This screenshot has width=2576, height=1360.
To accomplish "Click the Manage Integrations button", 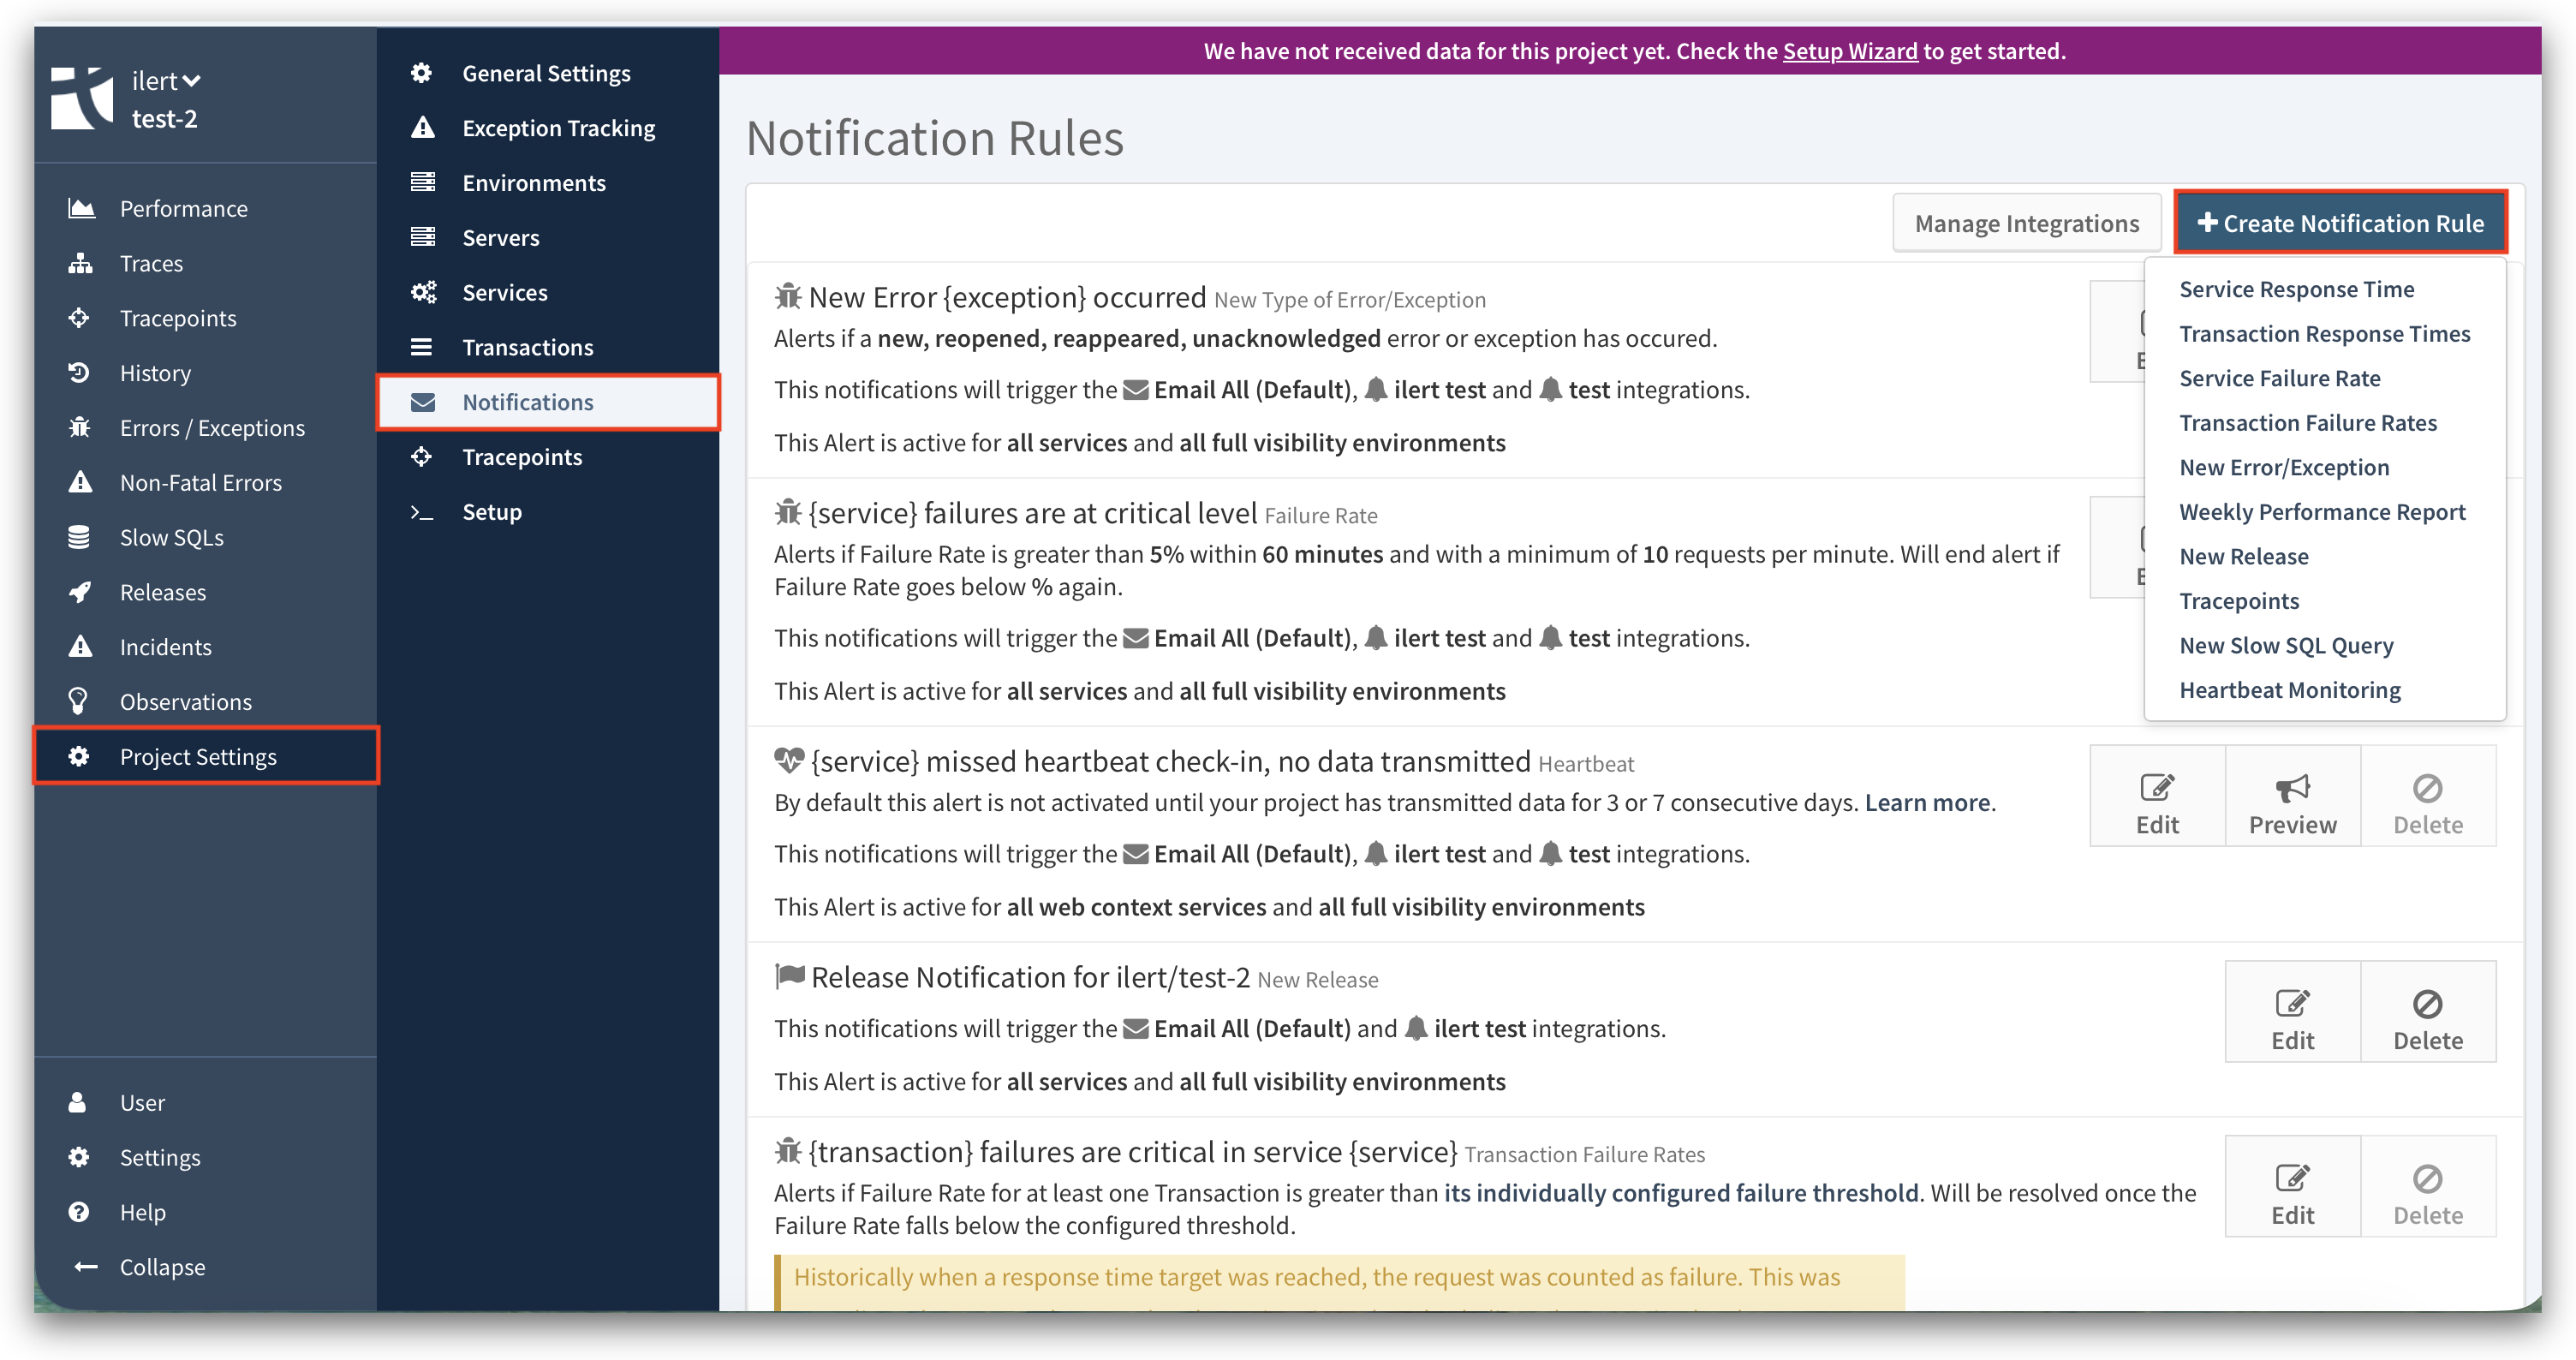I will 2026,223.
